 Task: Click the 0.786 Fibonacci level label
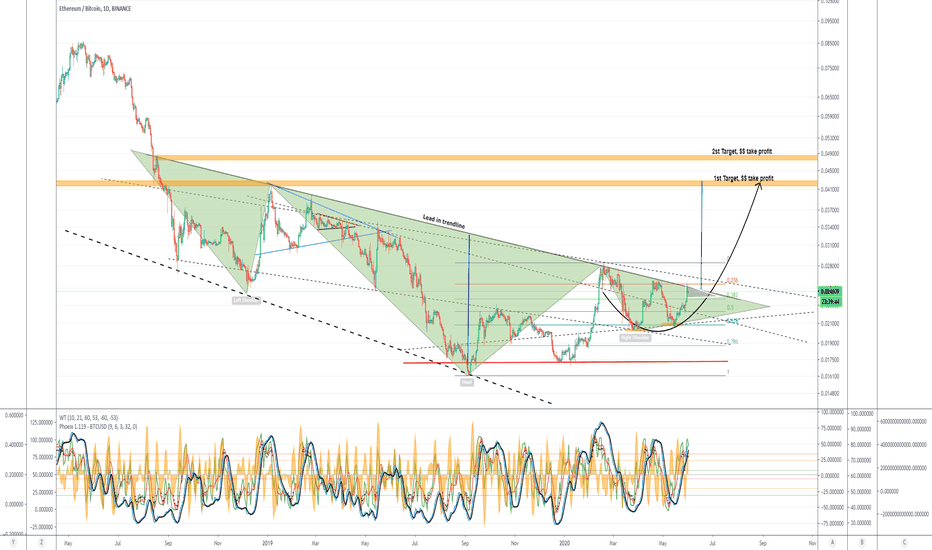[x=732, y=342]
